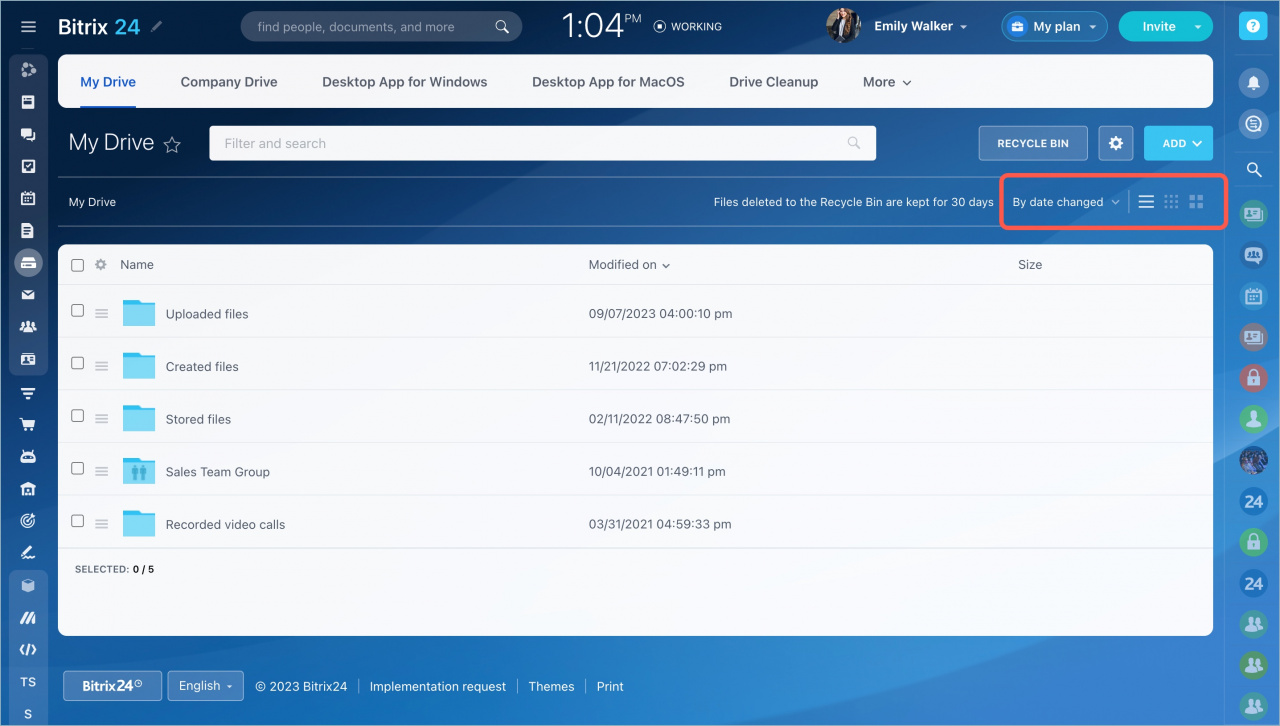Click the Bitrix24 footer button
This screenshot has width=1280, height=726.
112,686
